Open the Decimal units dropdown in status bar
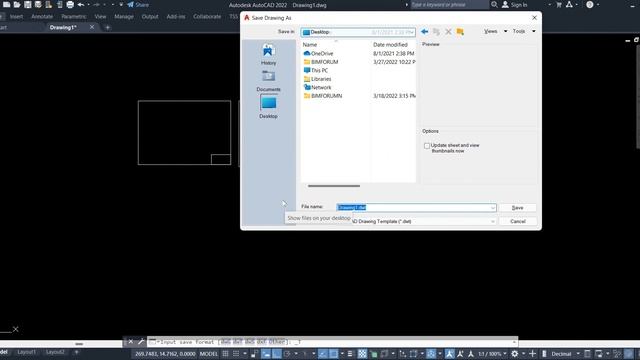This screenshot has height=360, width=640. [578, 354]
